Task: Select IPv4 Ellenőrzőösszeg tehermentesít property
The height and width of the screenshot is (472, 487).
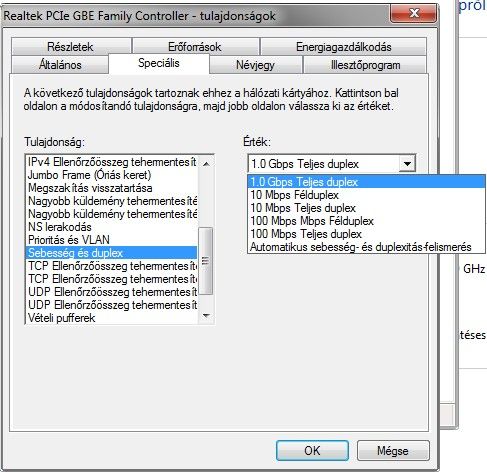Action: (x=112, y=162)
